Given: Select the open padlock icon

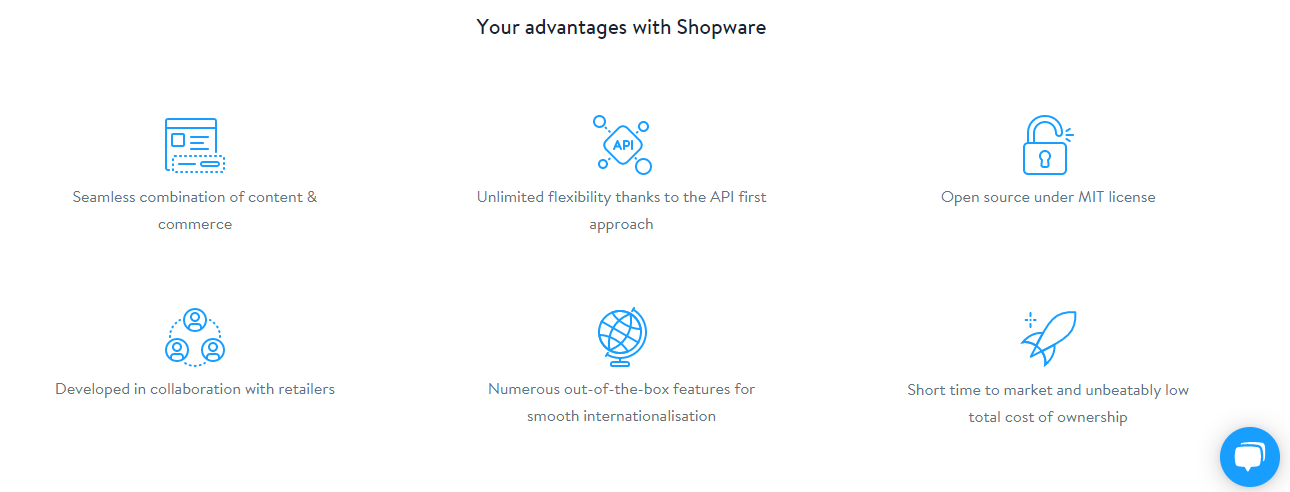Looking at the screenshot, I should tap(1048, 146).
